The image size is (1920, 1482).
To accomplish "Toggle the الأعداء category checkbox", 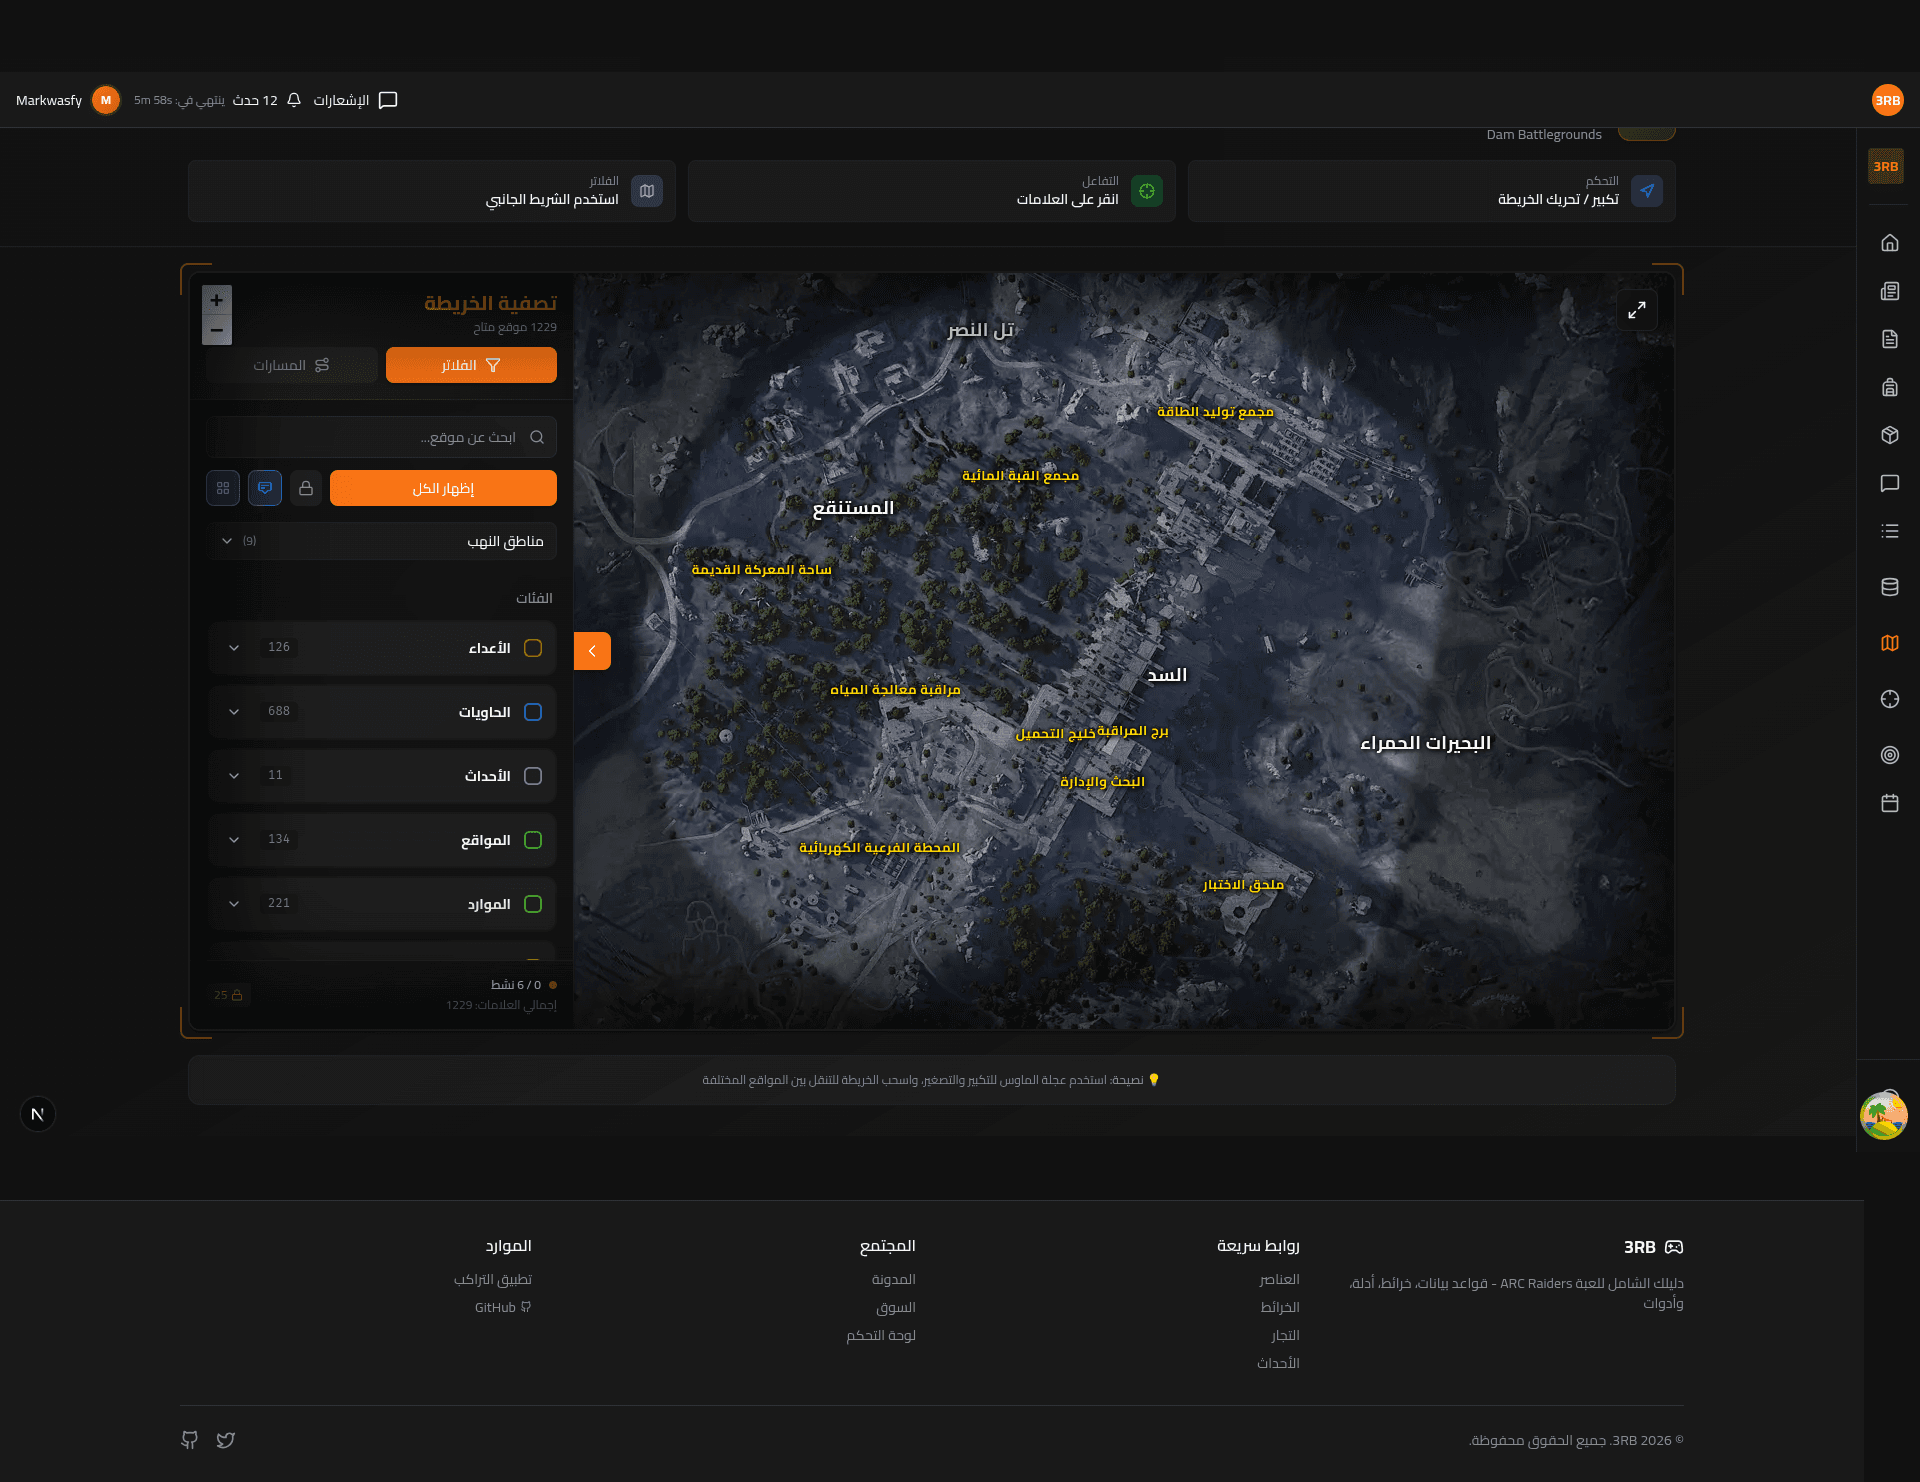I will pyautogui.click(x=533, y=648).
